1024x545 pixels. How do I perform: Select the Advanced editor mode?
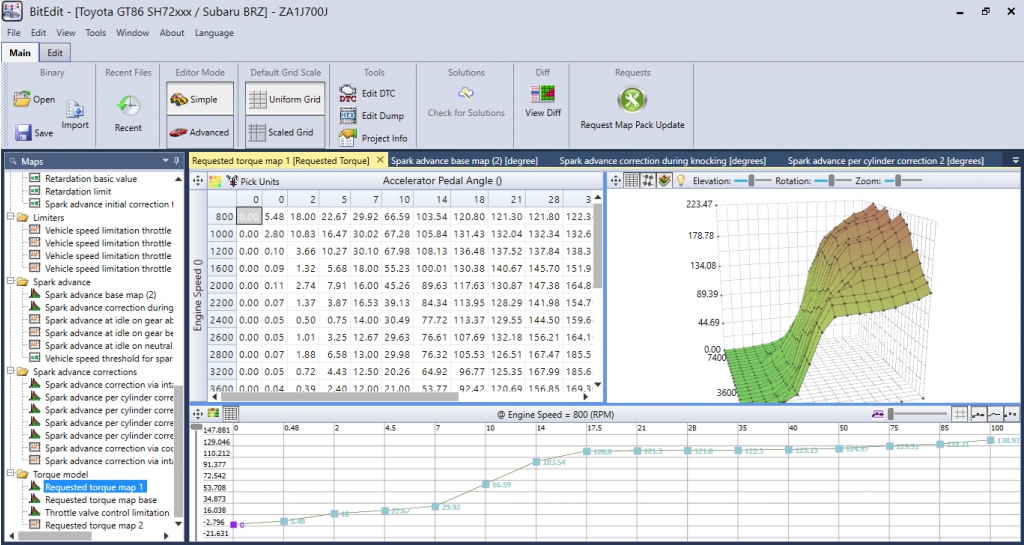coord(200,132)
